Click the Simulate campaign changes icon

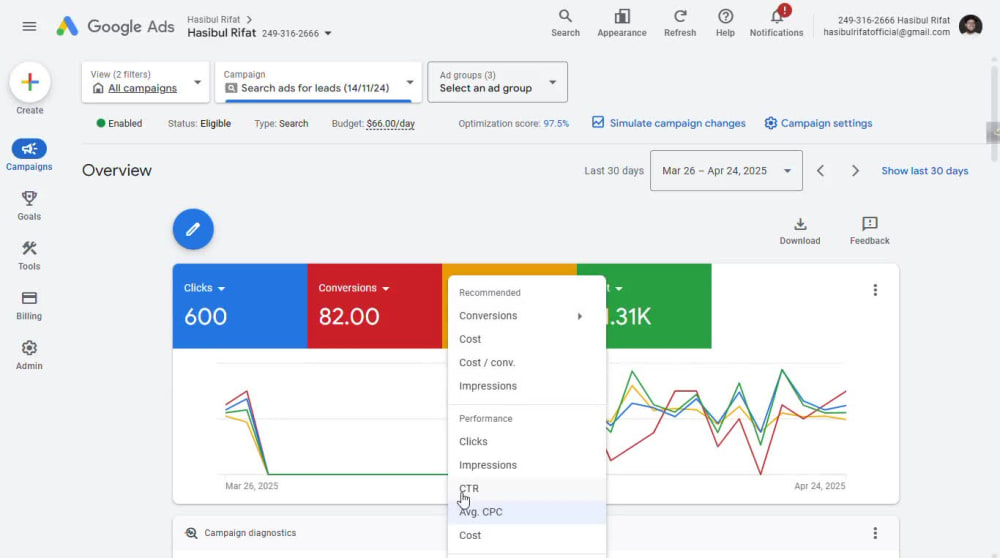[x=598, y=122]
